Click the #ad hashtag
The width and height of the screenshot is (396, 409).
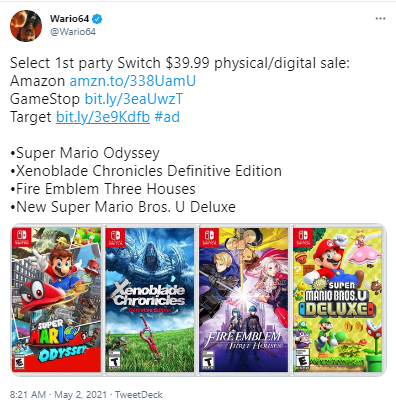pyautogui.click(x=167, y=117)
